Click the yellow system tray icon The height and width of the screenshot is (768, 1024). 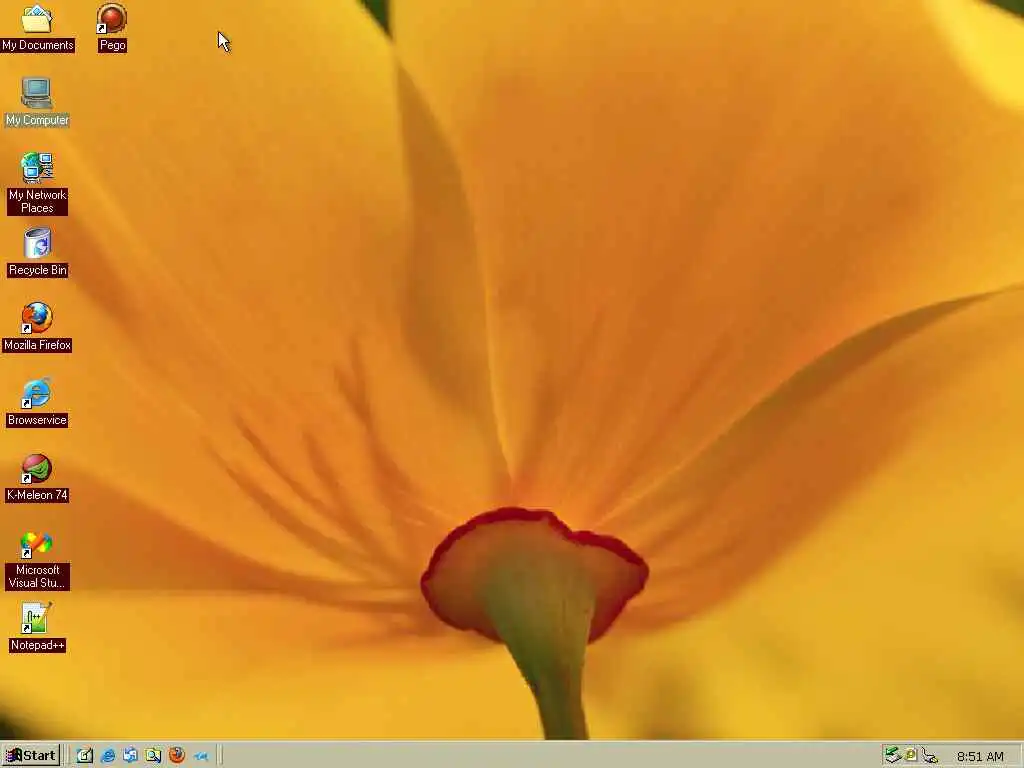(x=910, y=756)
